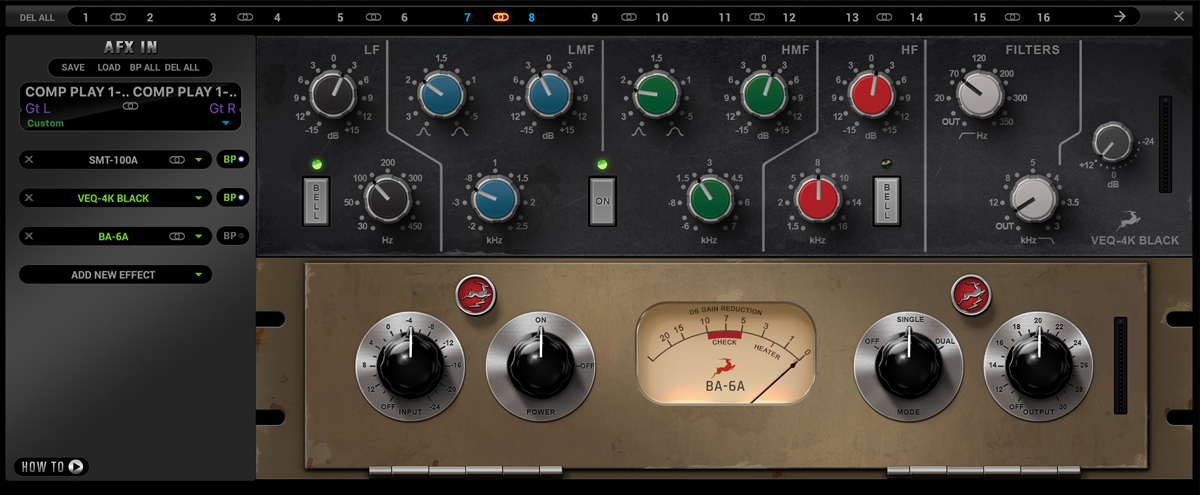
Task: Expand the ADD NEW EFFECT dropdown
Action: pyautogui.click(x=115, y=274)
